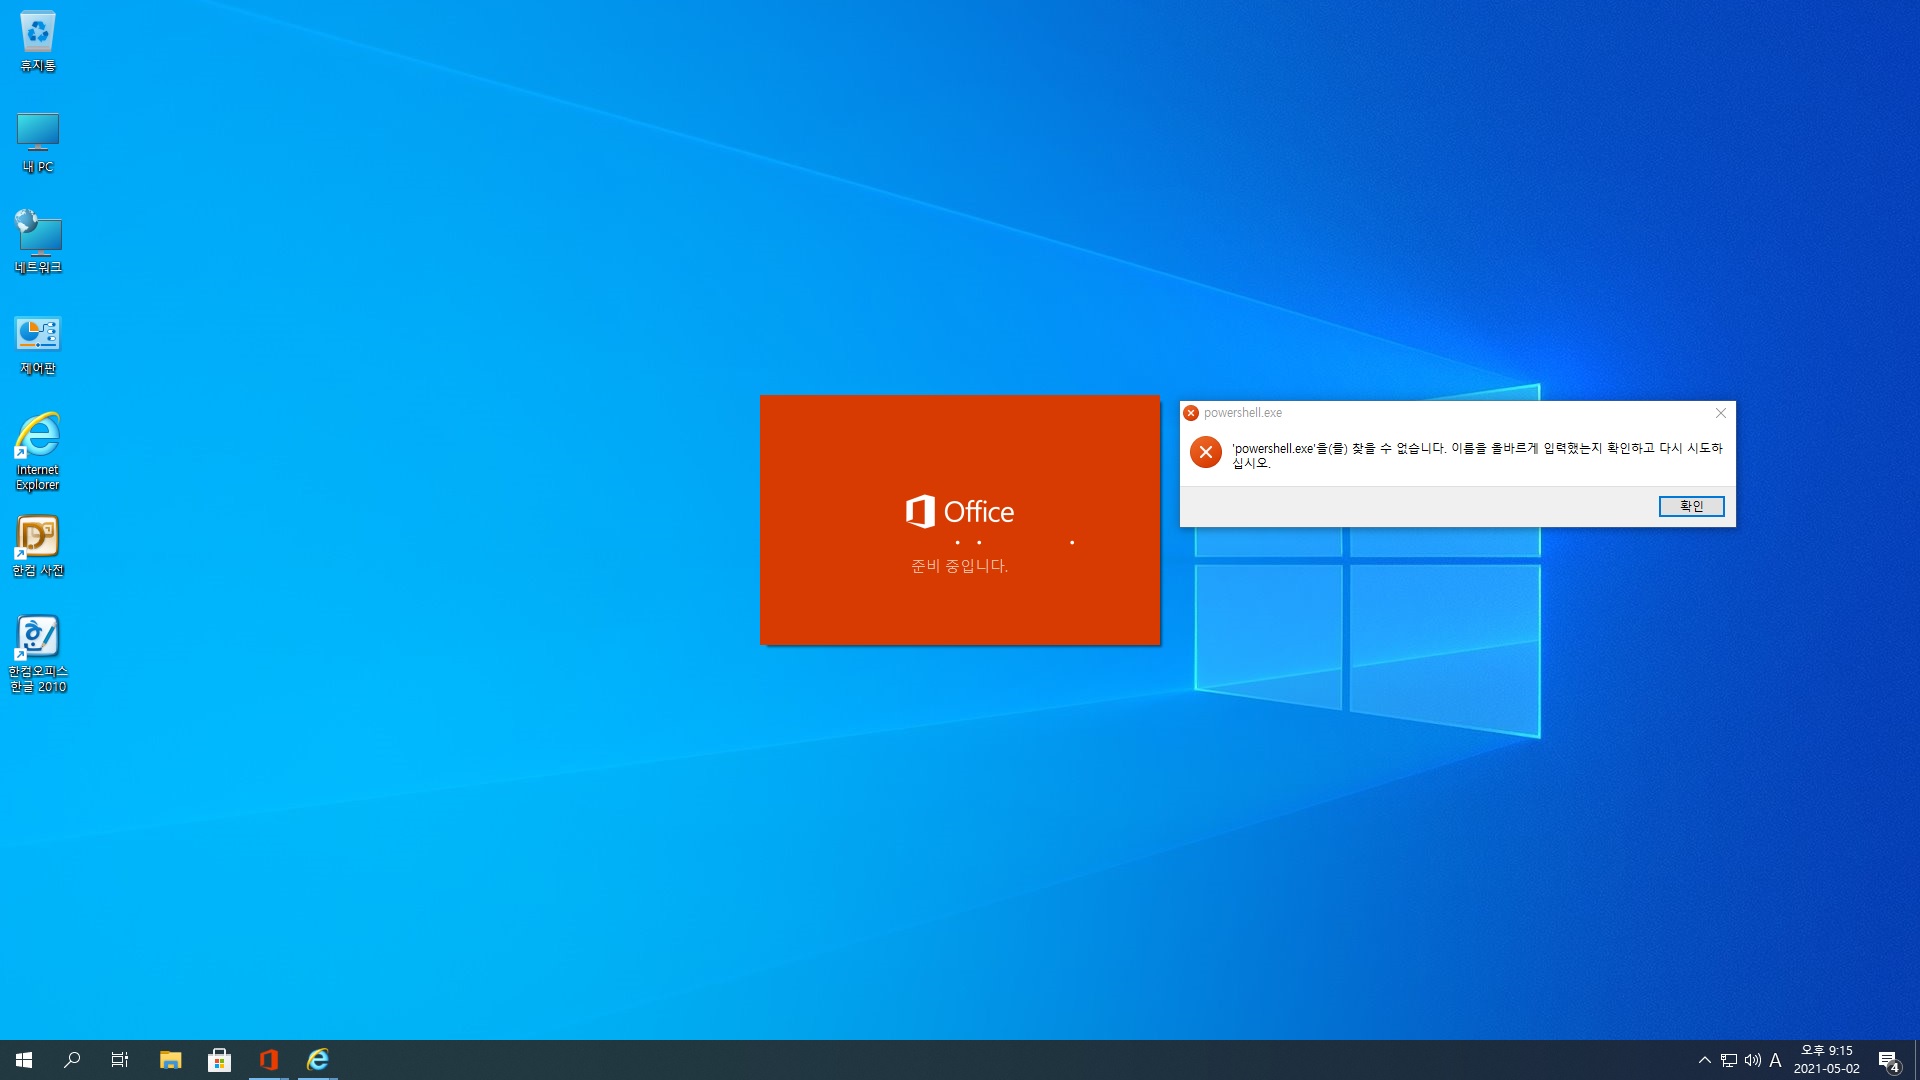1920x1080 pixels.
Task: Open Microsoft Store from taskbar
Action: tap(220, 1060)
